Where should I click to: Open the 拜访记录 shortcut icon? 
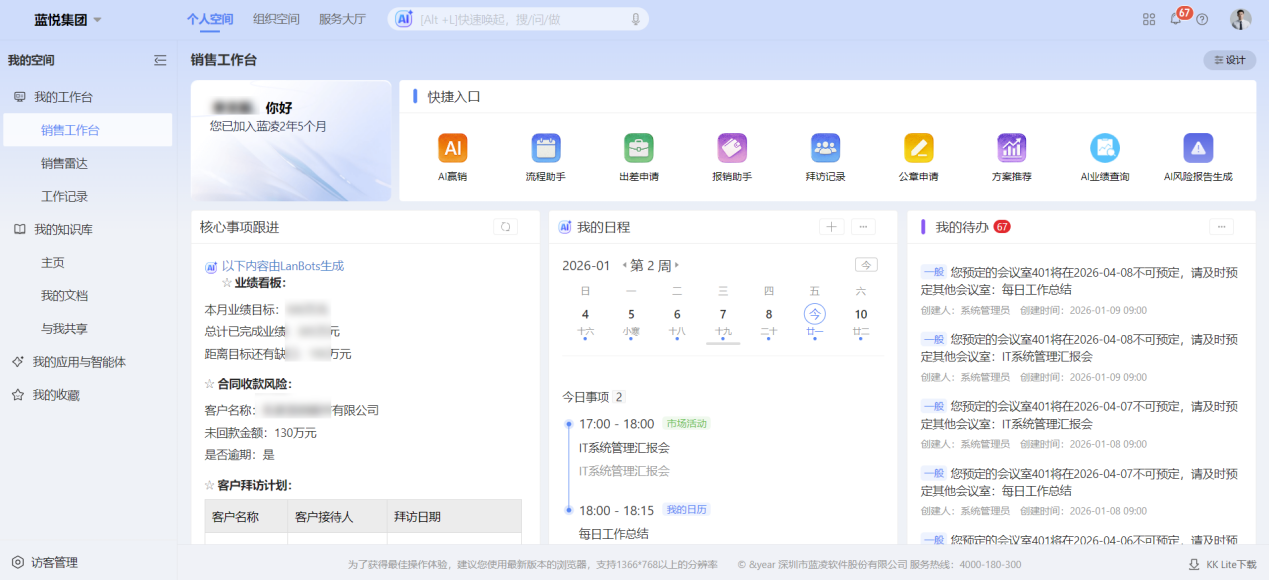[825, 148]
